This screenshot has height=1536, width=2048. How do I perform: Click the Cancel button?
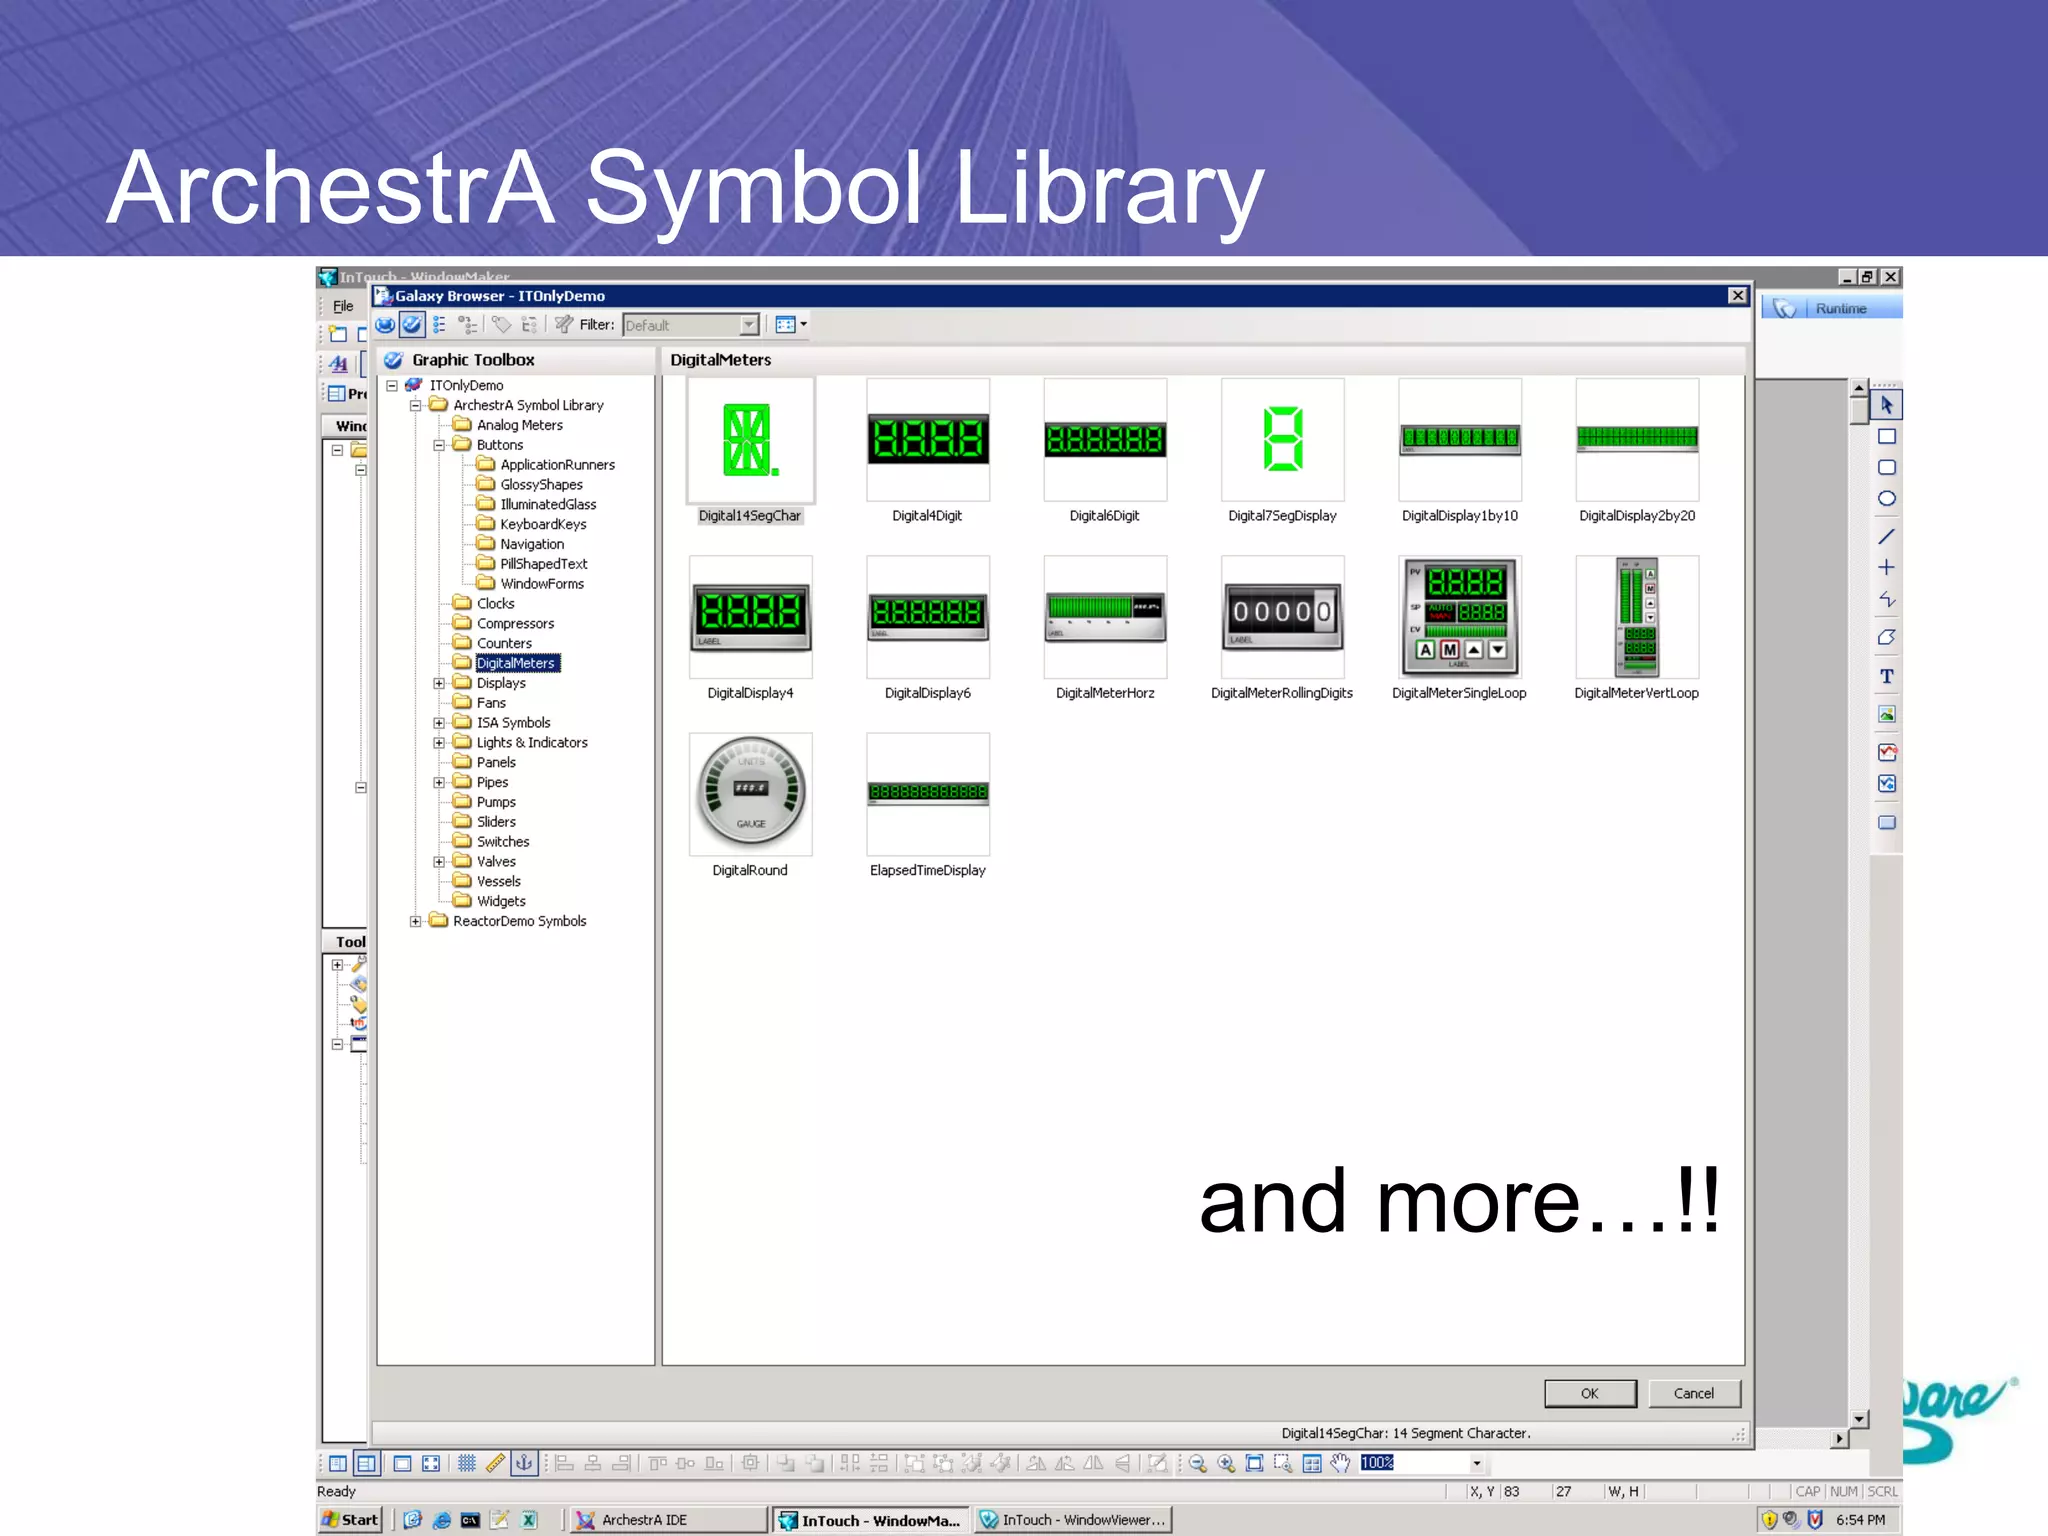1693,1393
